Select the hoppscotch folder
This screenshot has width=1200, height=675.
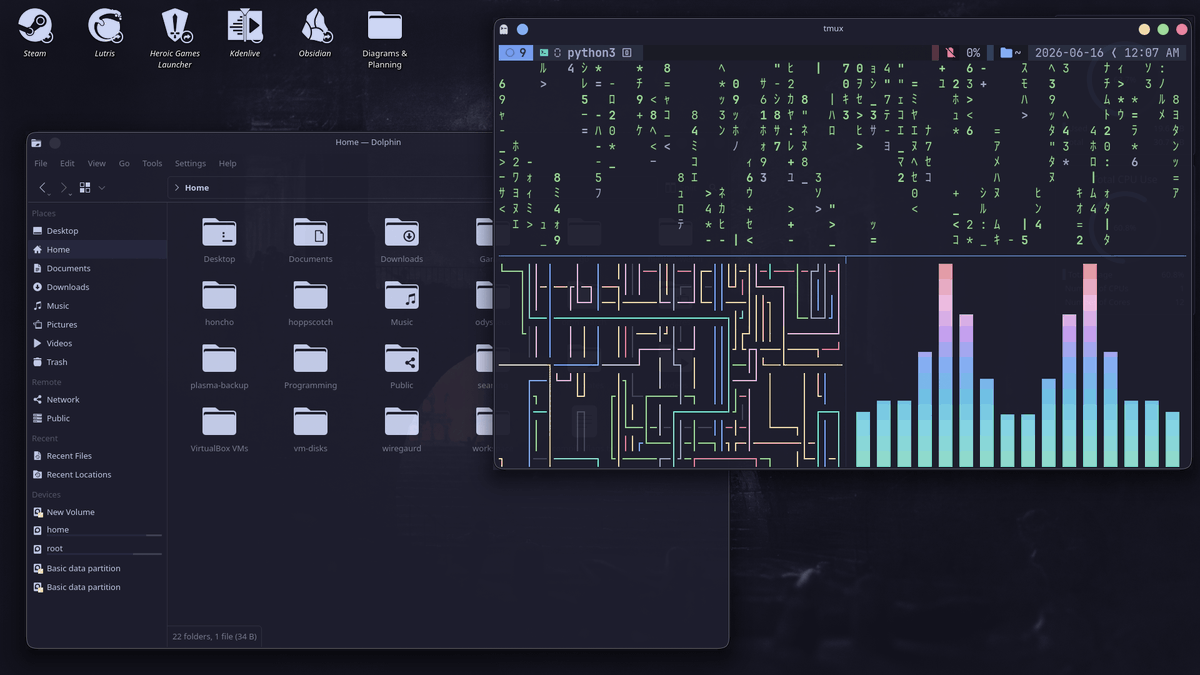[x=310, y=304]
